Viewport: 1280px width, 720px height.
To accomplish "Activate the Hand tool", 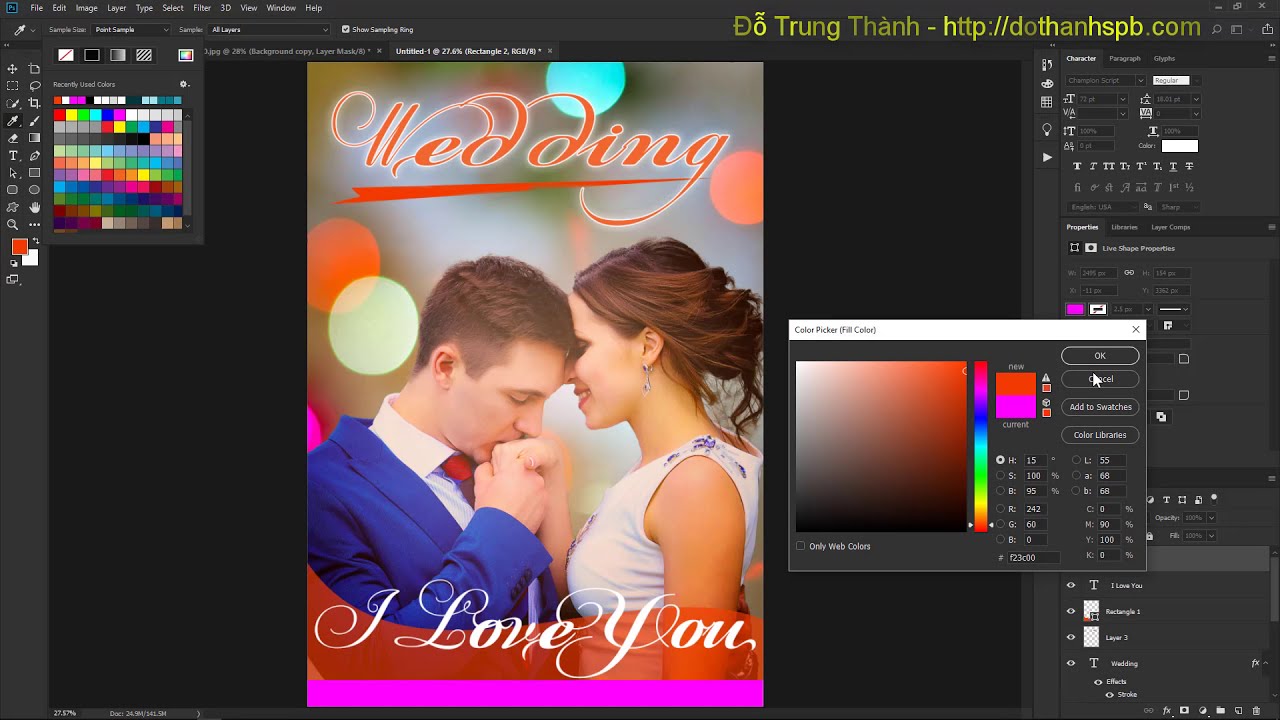I will pos(35,207).
